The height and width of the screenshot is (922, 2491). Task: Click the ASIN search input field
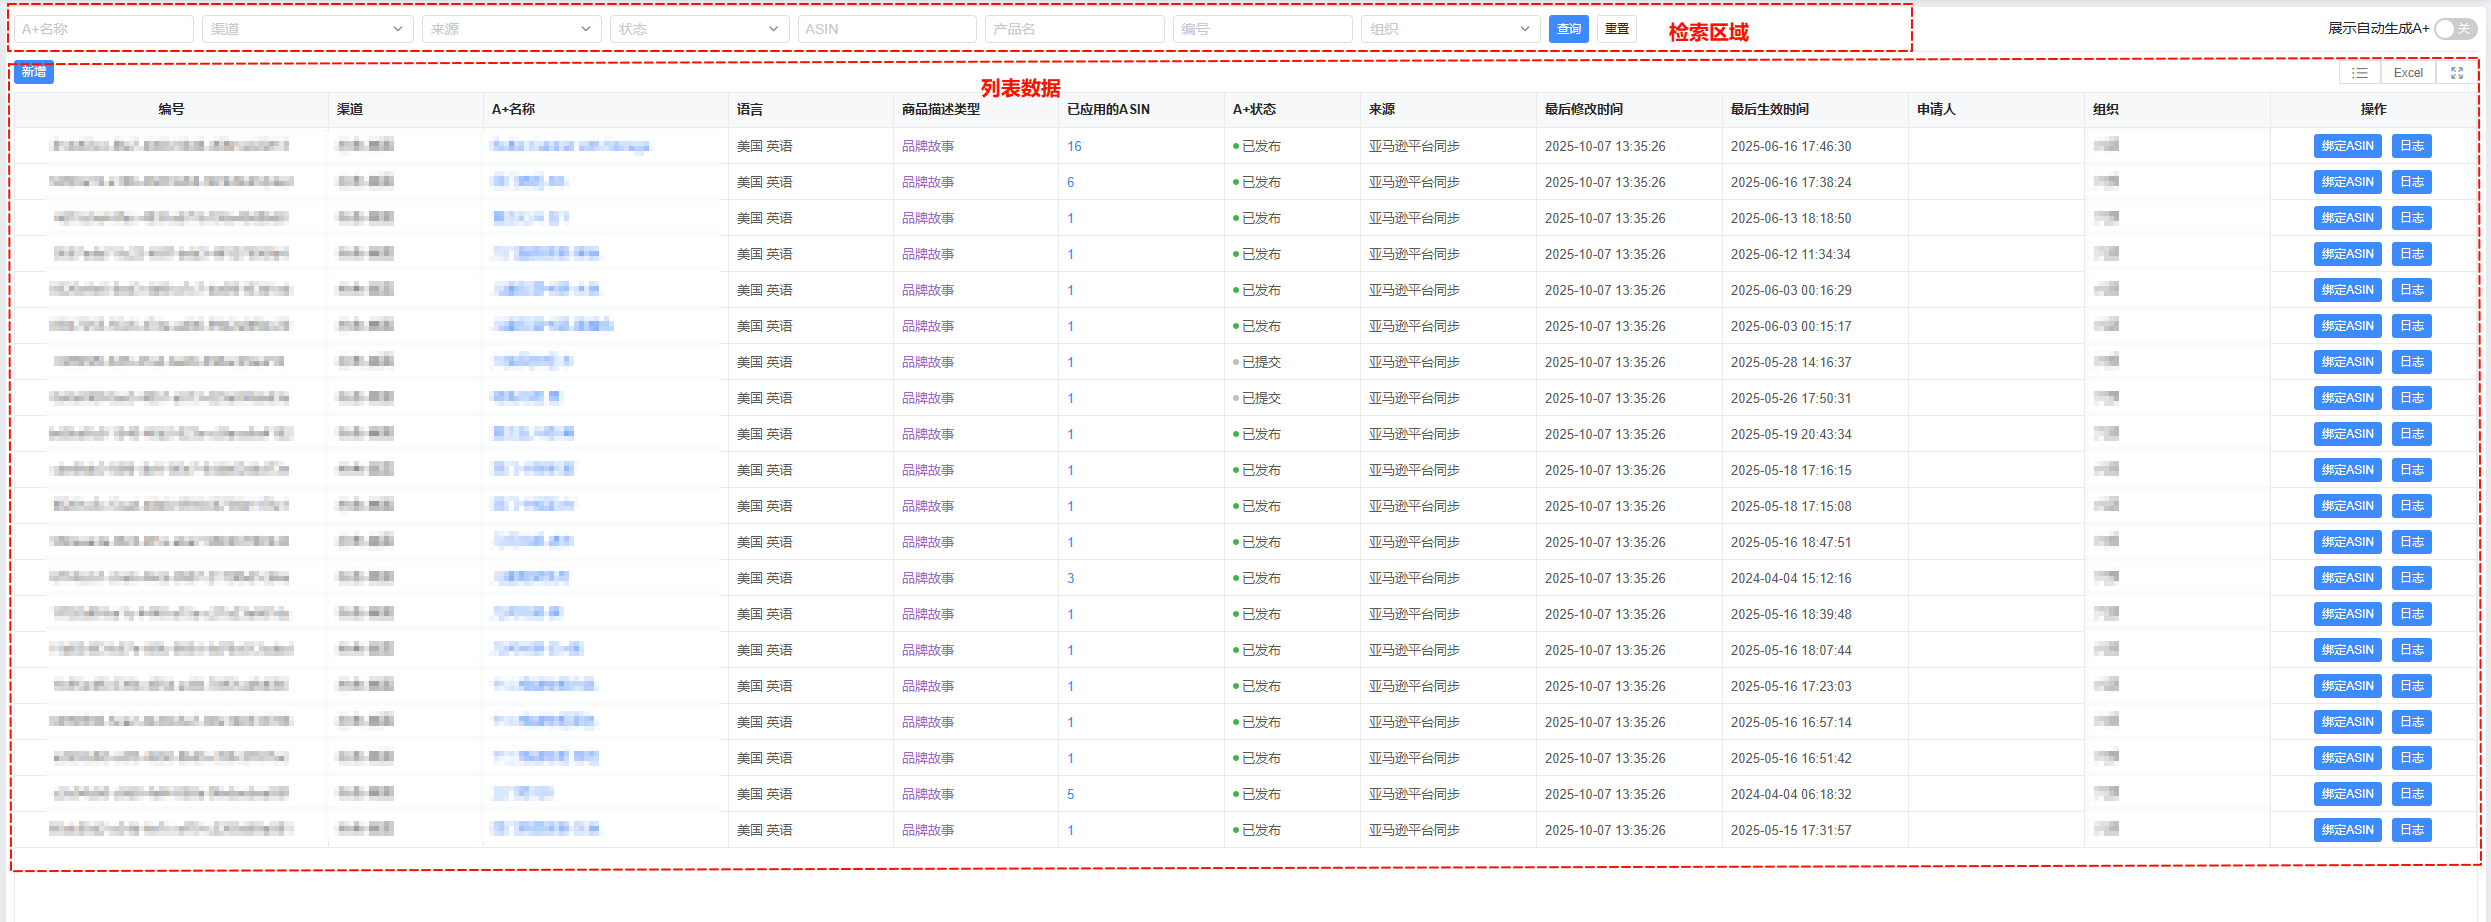point(886,29)
